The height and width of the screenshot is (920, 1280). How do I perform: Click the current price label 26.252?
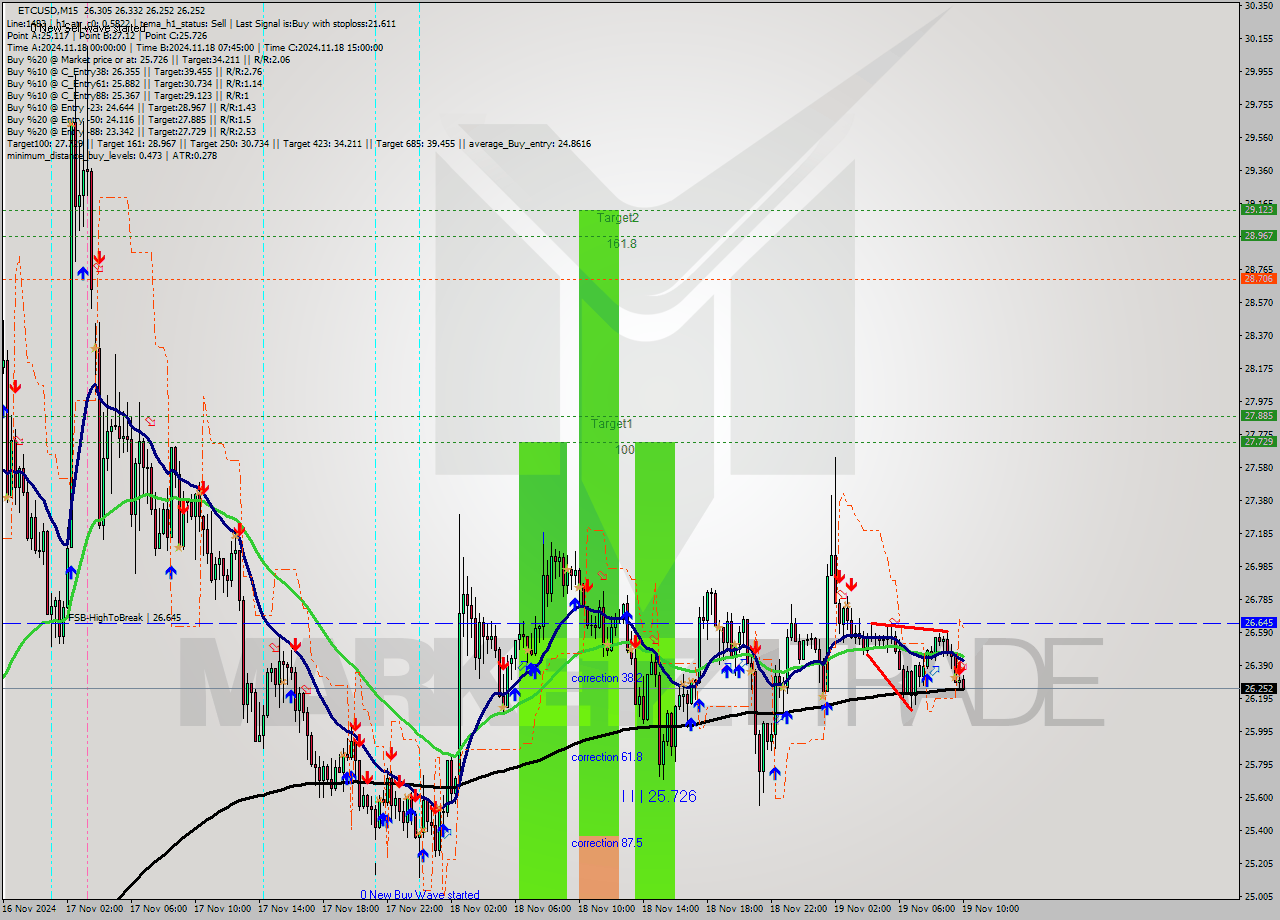click(1258, 688)
